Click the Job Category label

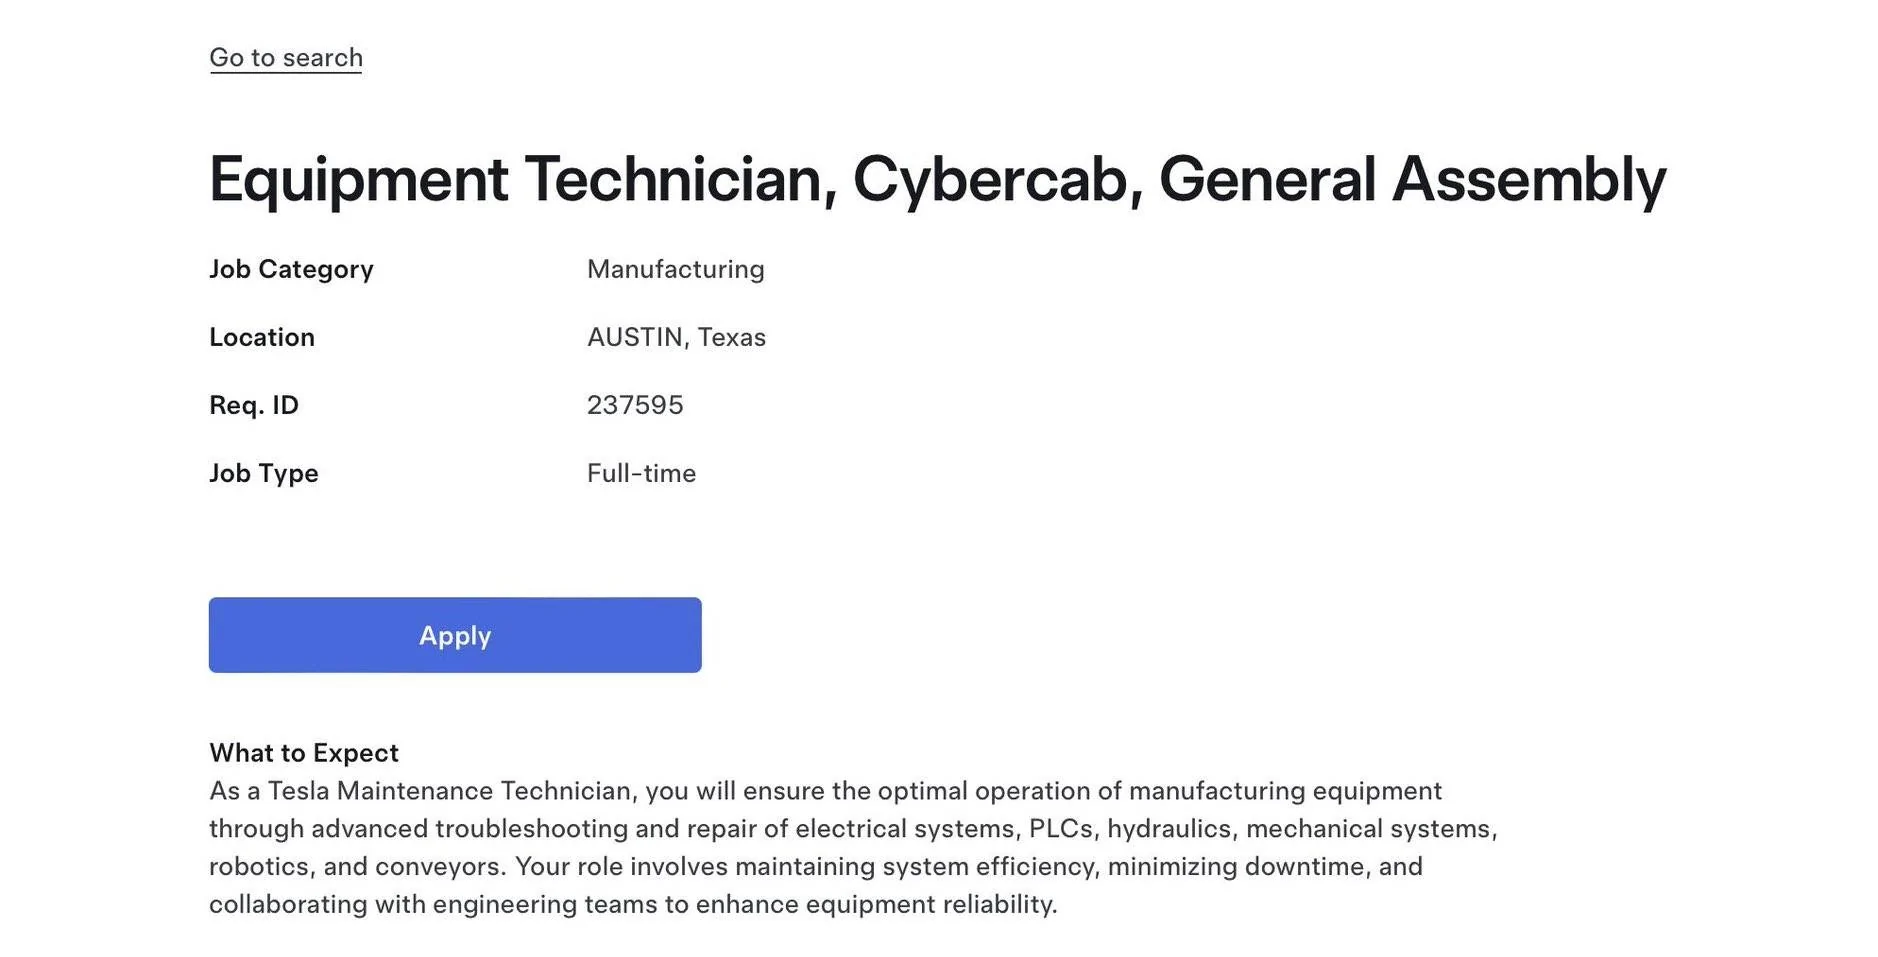pos(291,268)
